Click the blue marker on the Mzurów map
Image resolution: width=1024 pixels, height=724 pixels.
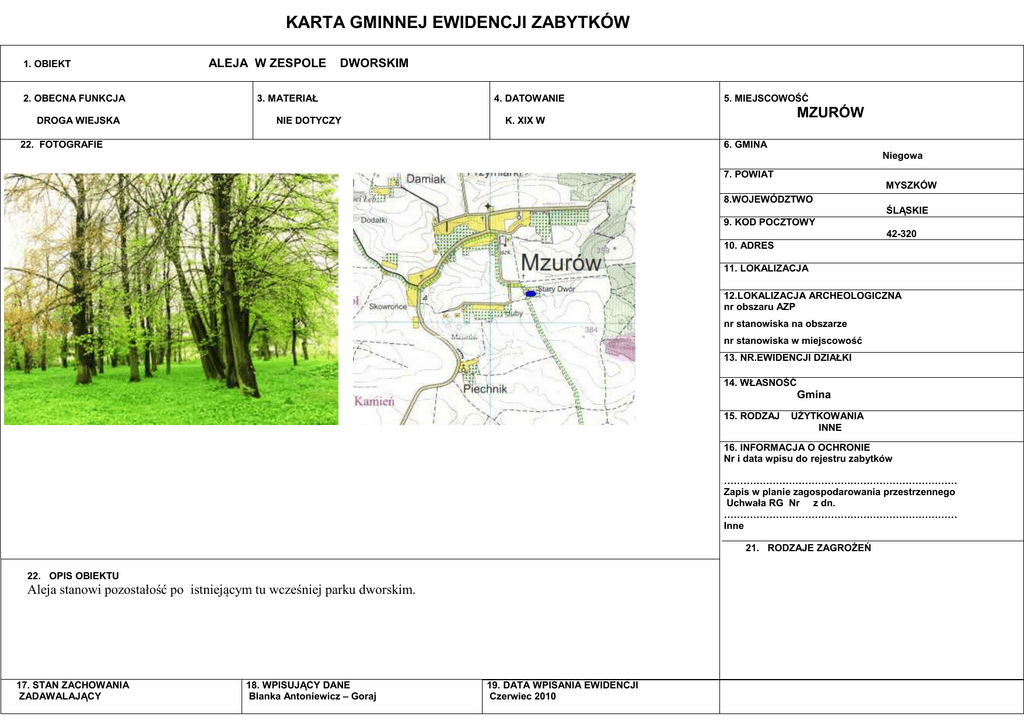coord(530,294)
